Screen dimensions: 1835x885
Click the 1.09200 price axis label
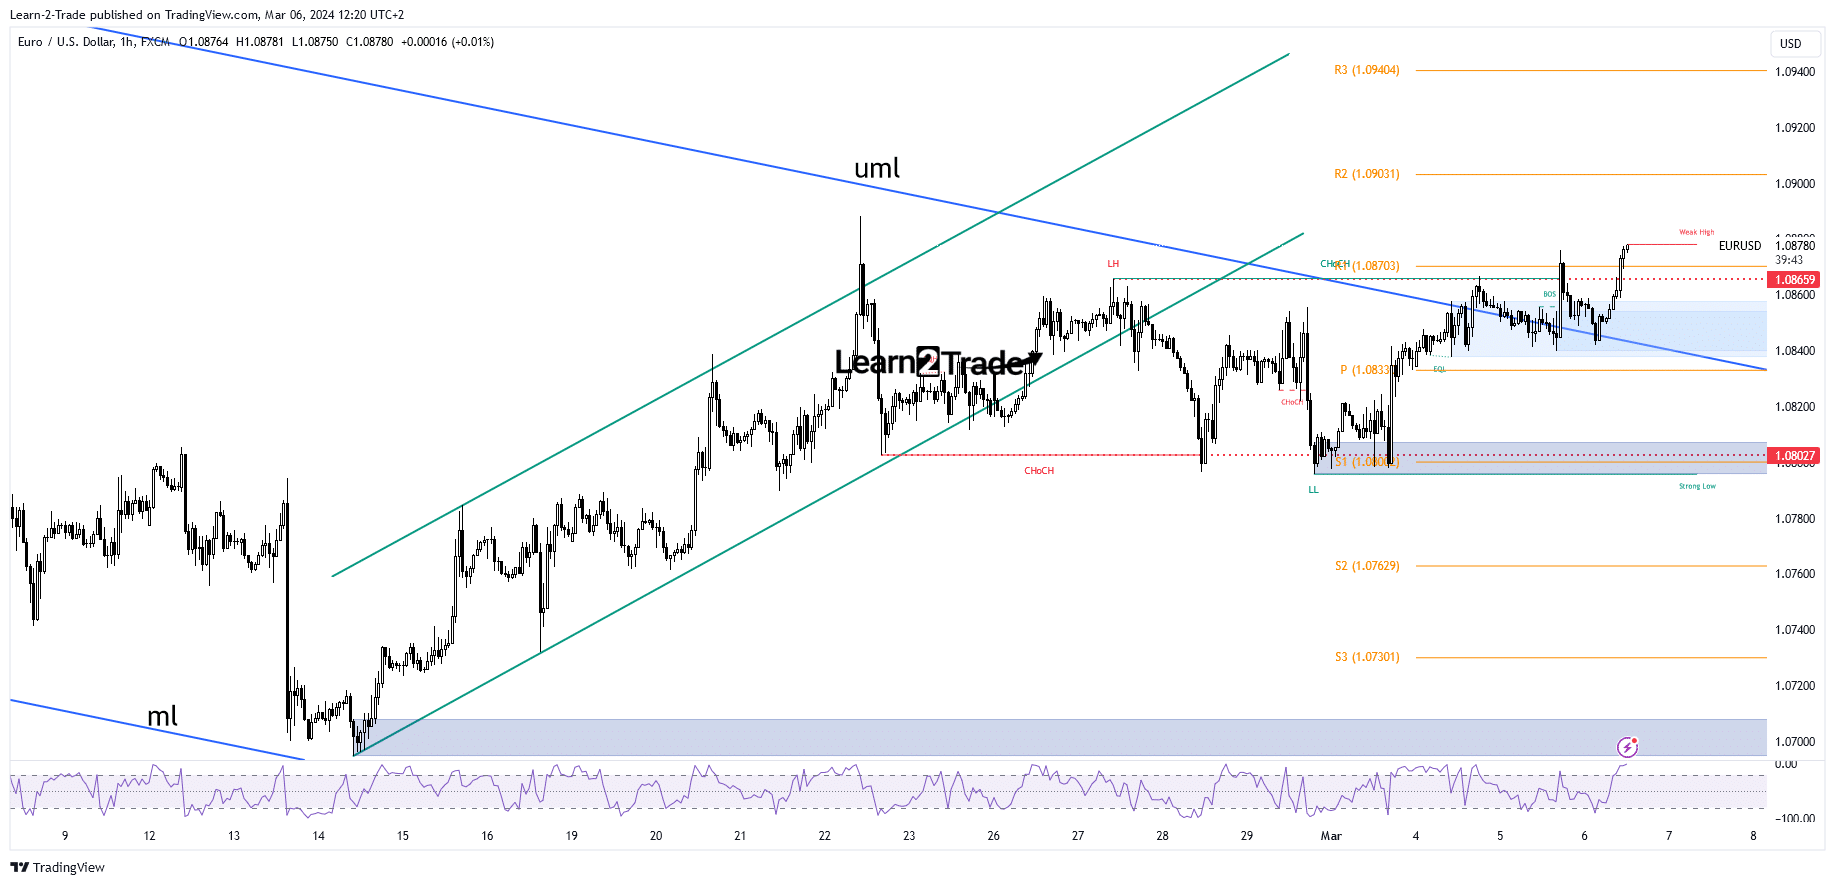(1794, 128)
